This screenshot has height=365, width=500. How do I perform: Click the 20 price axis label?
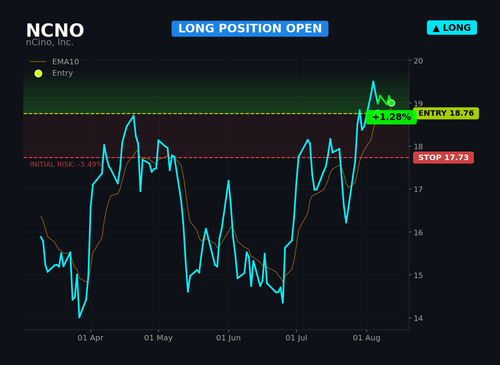coord(418,61)
